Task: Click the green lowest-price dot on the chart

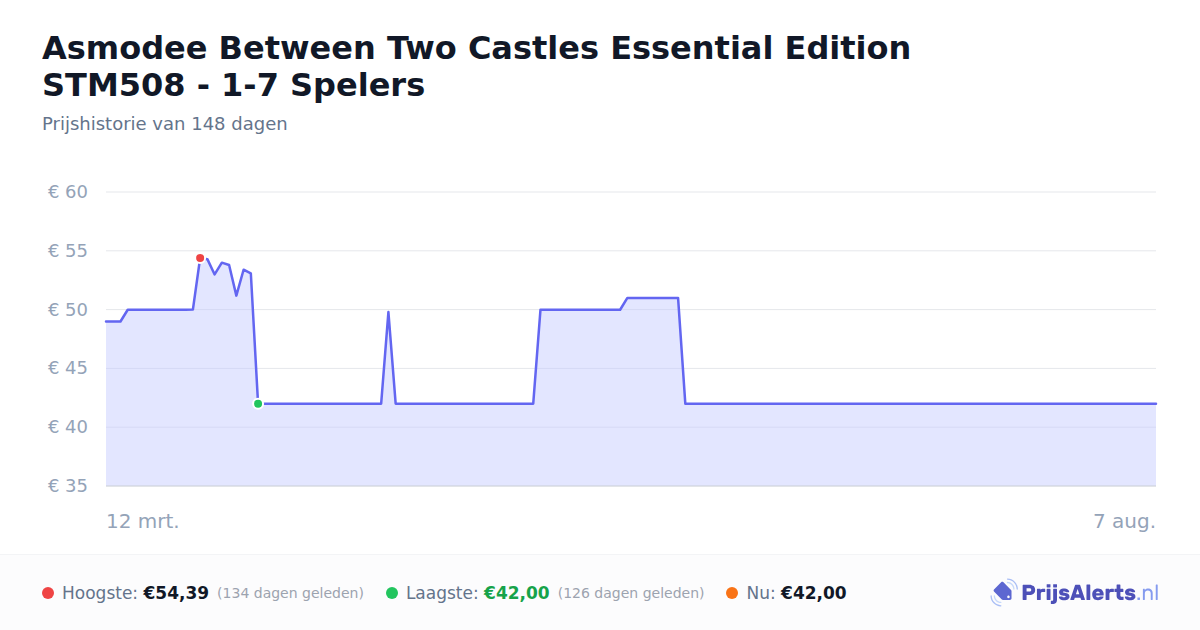Action: coord(258,404)
